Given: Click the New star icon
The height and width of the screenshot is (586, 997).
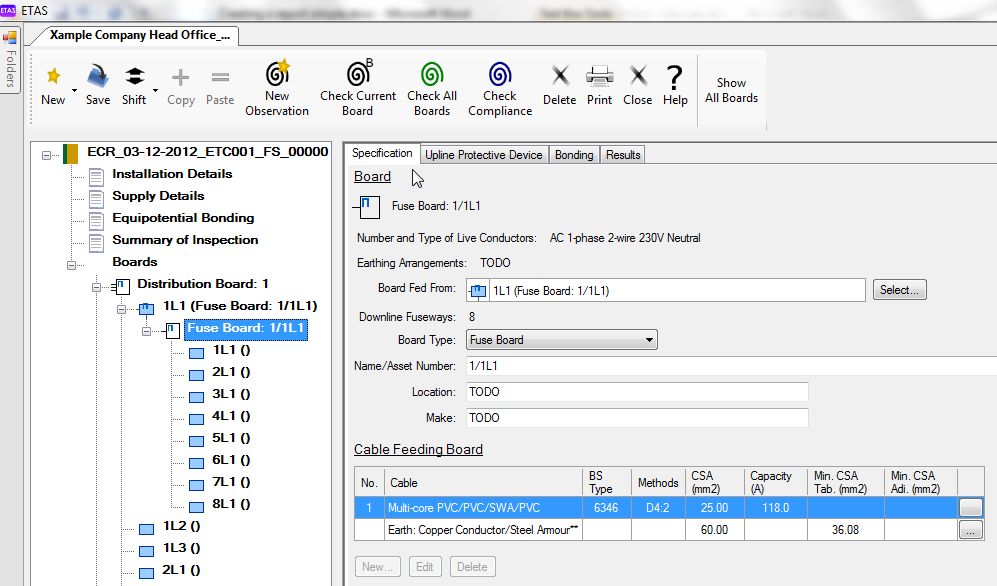Looking at the screenshot, I should (x=53, y=76).
